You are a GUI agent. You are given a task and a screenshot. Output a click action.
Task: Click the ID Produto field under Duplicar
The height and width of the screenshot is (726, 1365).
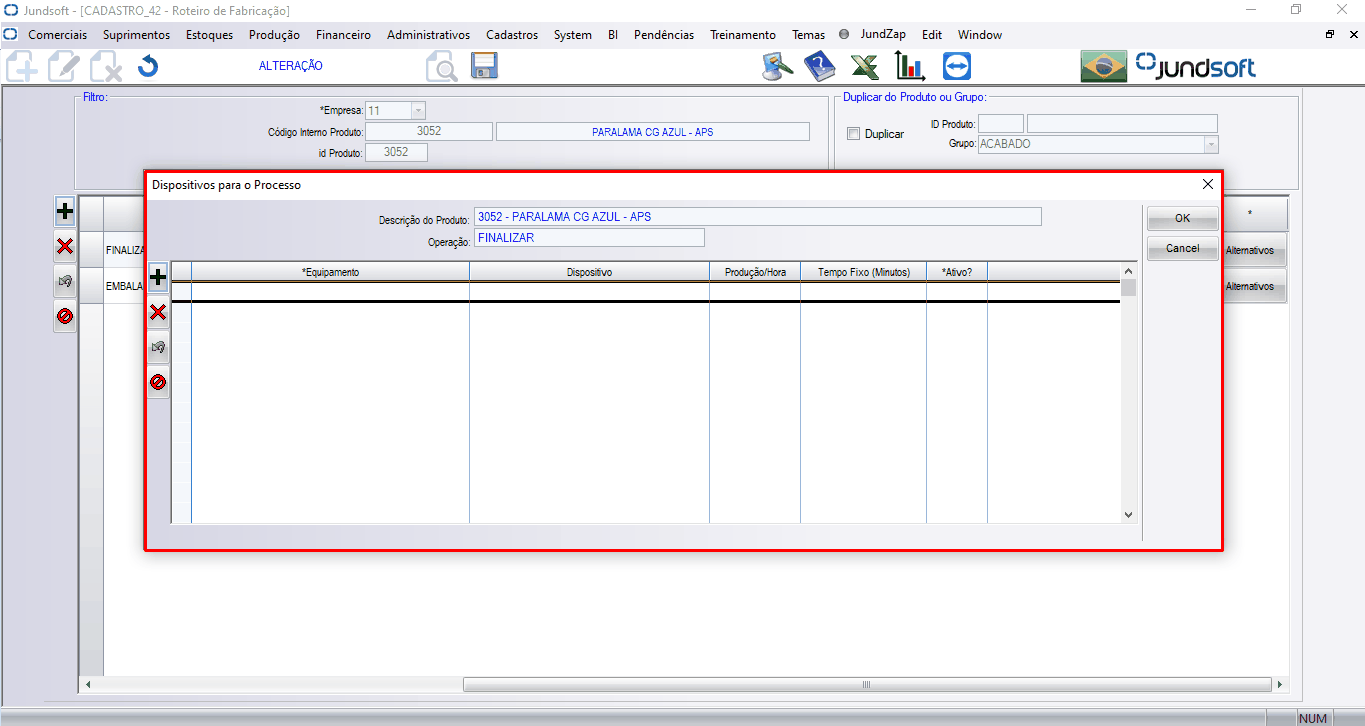tap(1001, 124)
